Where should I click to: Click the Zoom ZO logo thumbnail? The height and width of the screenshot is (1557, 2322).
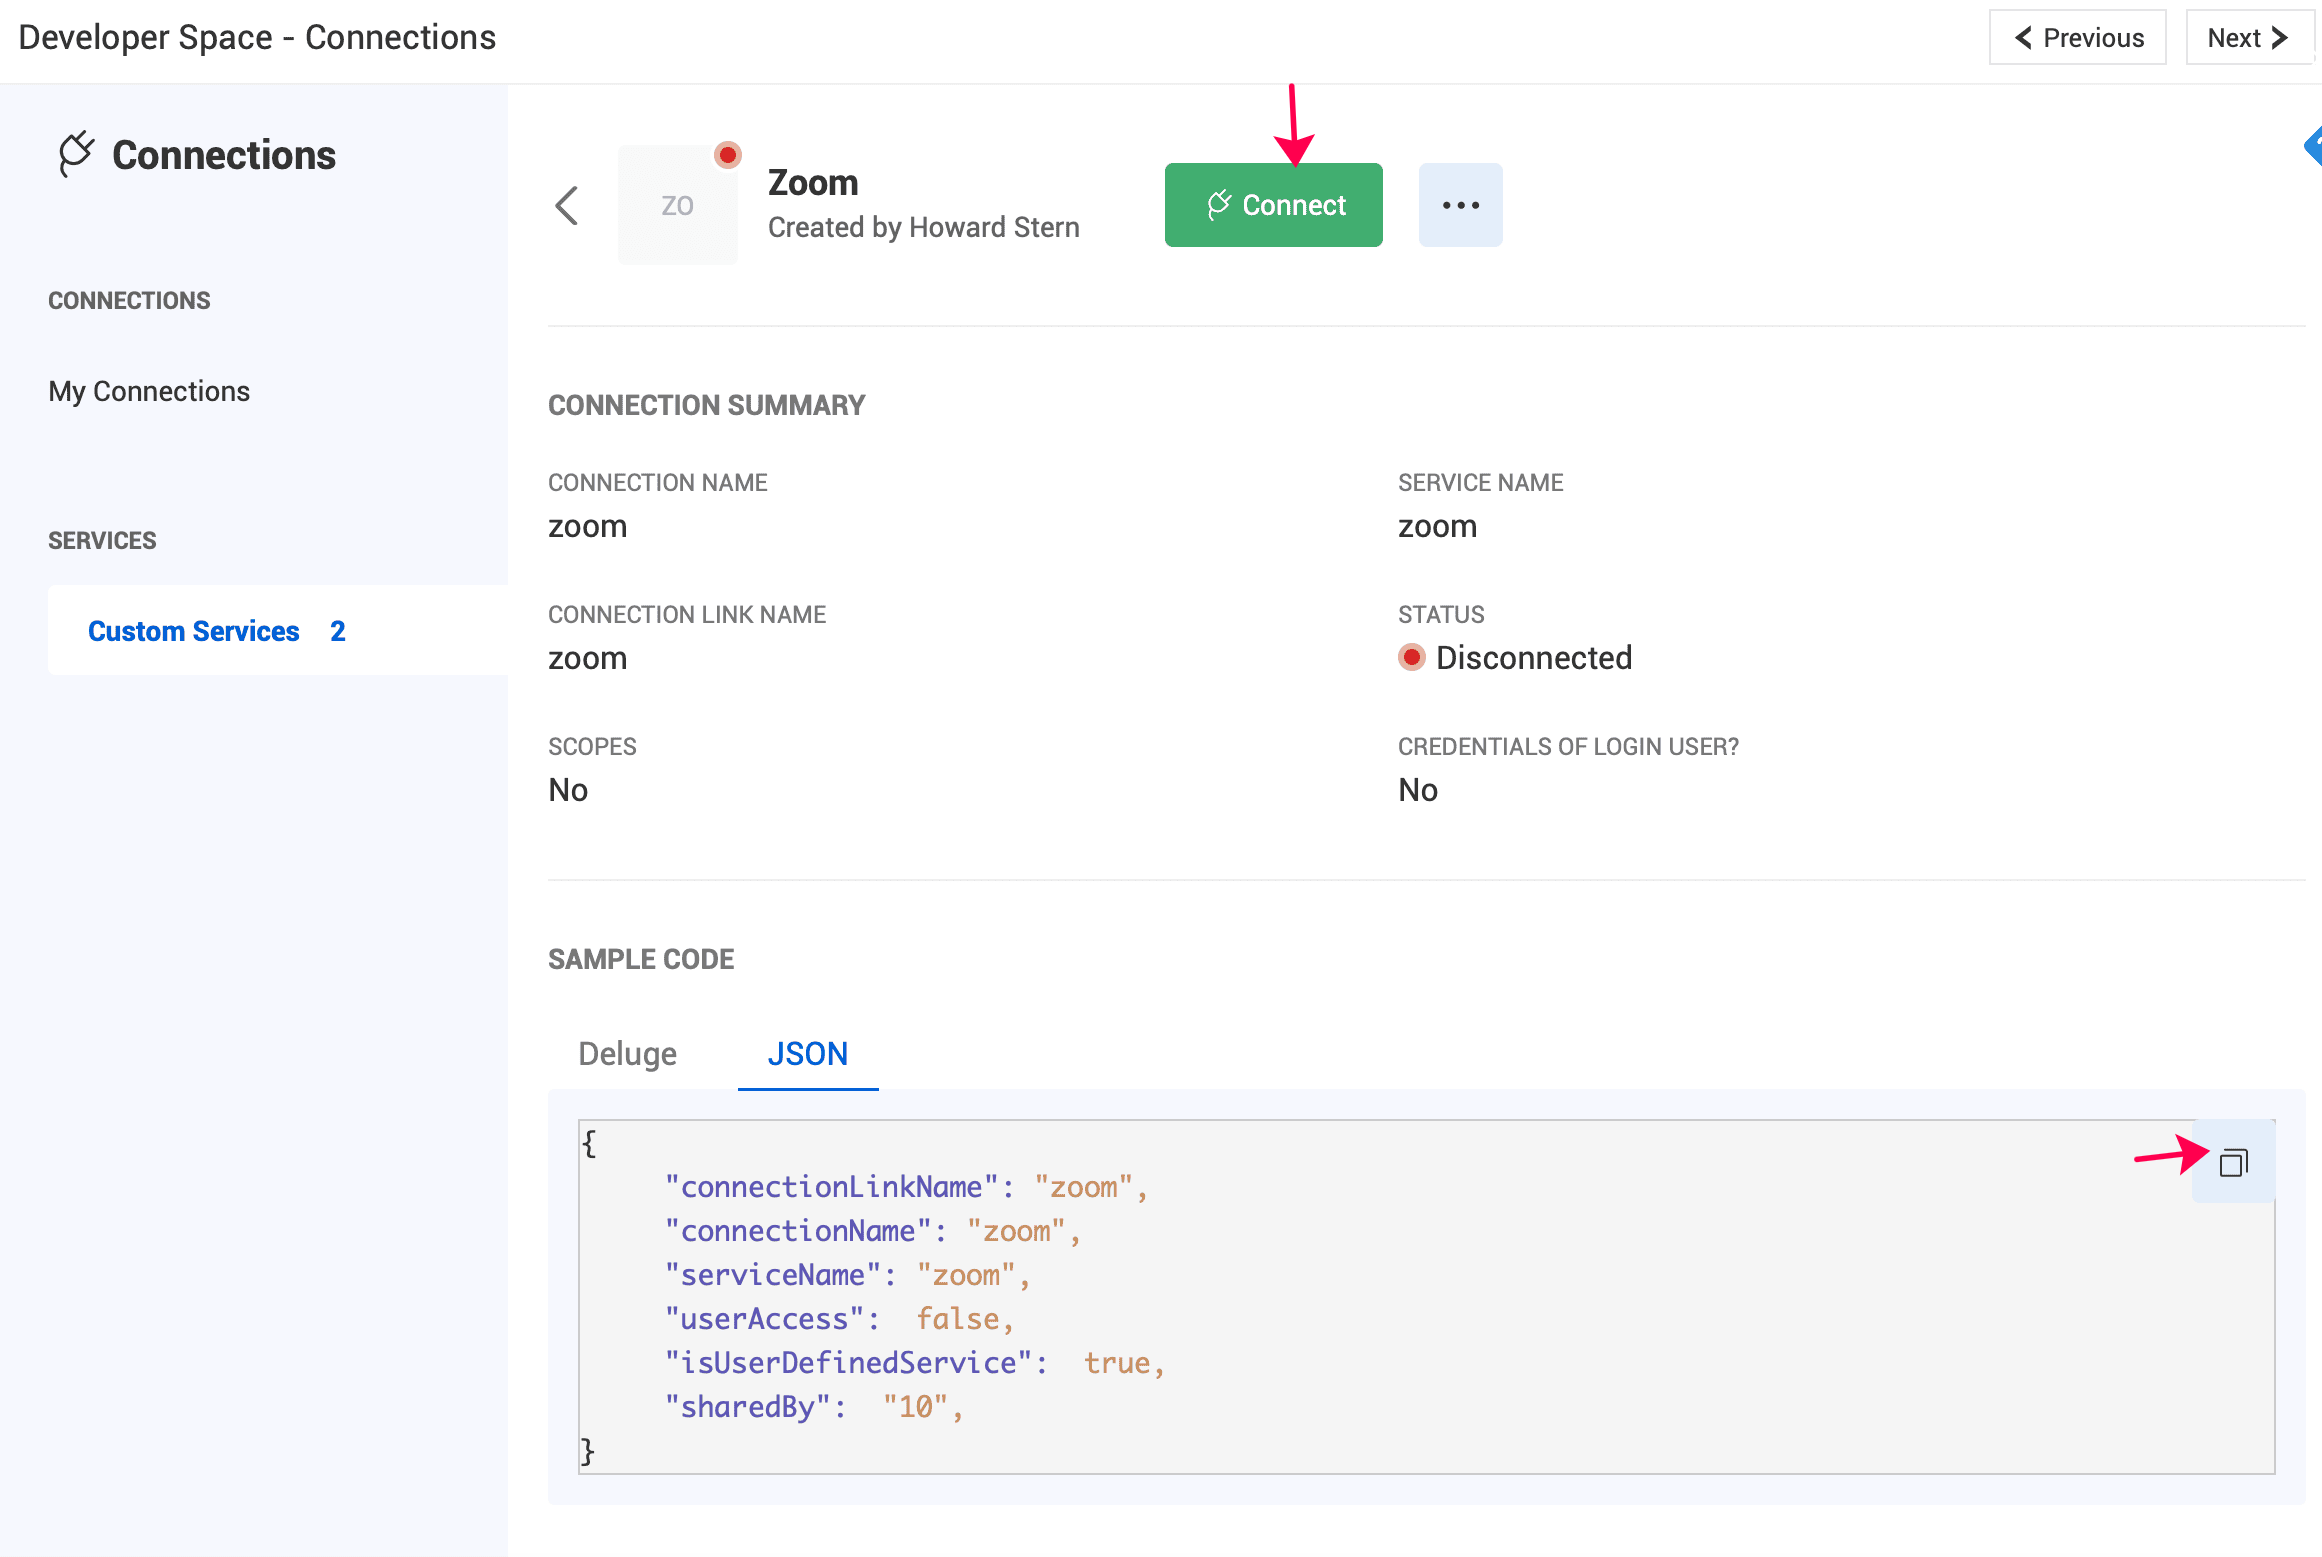coord(677,205)
